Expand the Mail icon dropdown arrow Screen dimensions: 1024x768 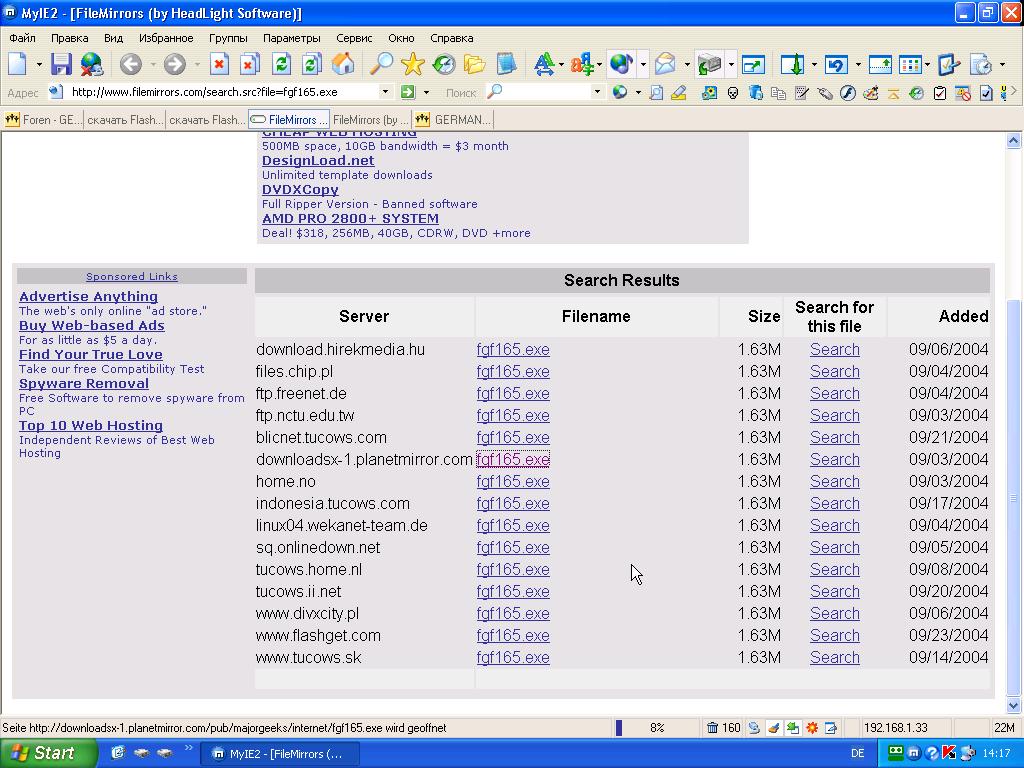click(x=687, y=65)
